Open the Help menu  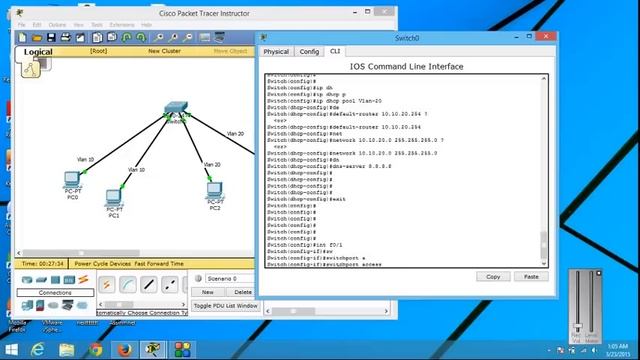pyautogui.click(x=147, y=25)
